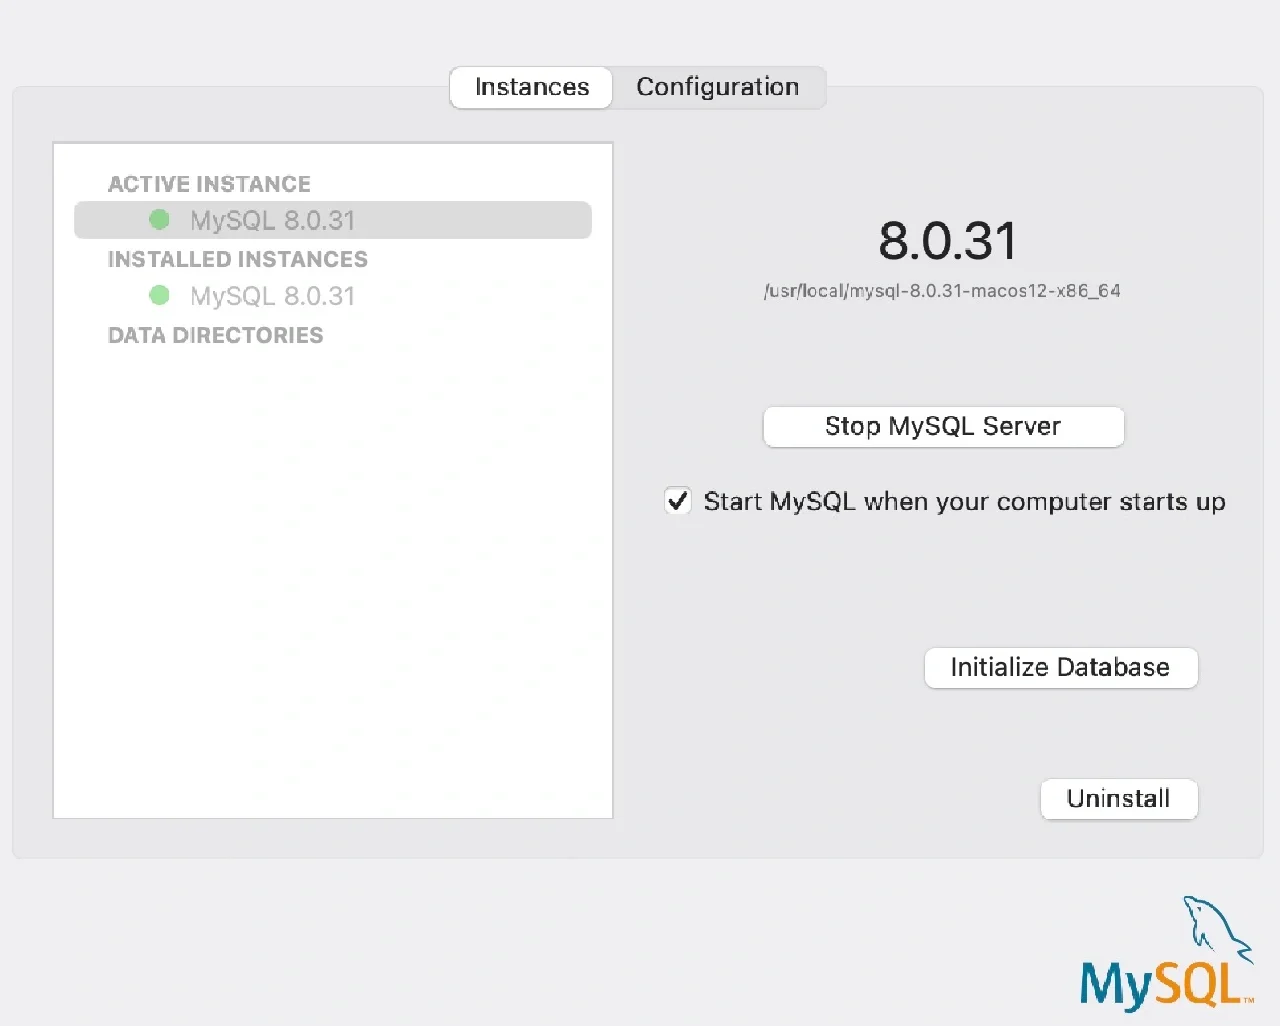Click the green status dot of the installed instance
1280x1026 pixels.
[x=159, y=295]
